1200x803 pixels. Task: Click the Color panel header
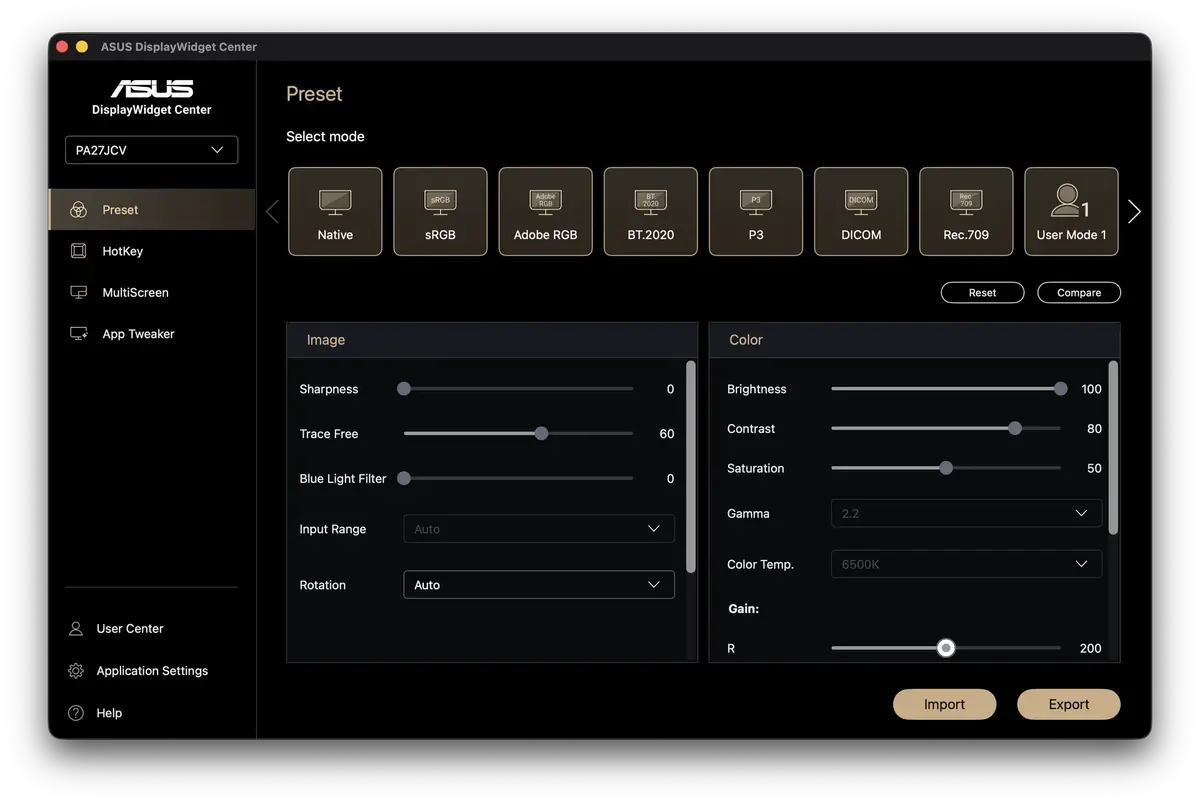coord(915,340)
